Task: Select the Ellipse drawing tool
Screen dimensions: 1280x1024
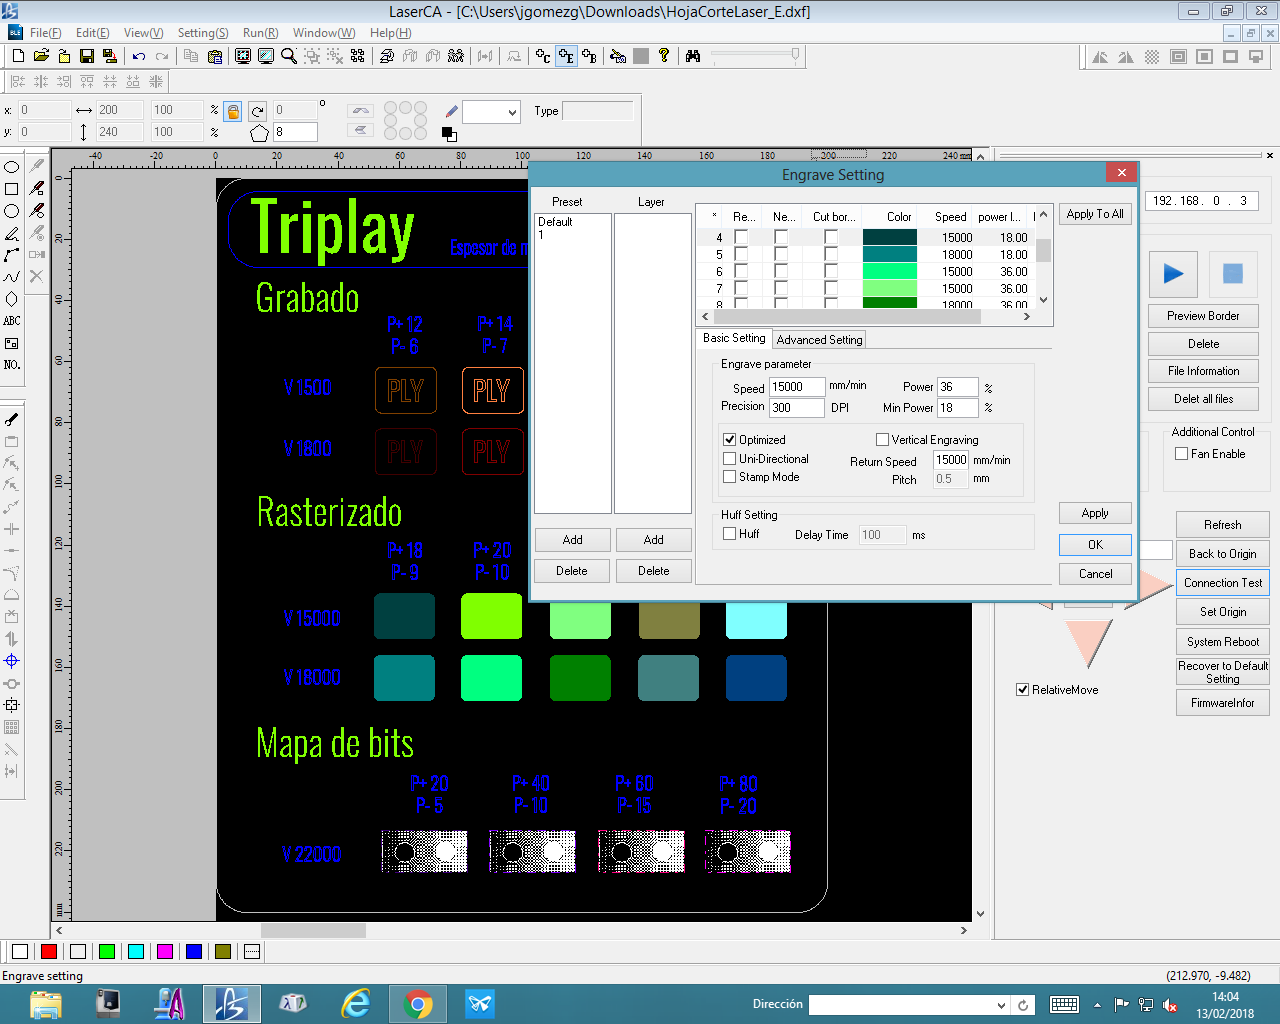Action: pyautogui.click(x=12, y=167)
